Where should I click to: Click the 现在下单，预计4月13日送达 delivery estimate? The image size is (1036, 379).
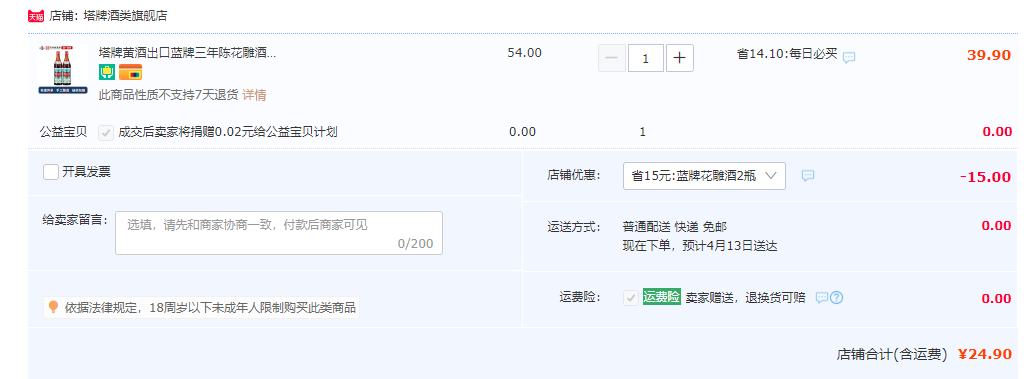pos(700,246)
